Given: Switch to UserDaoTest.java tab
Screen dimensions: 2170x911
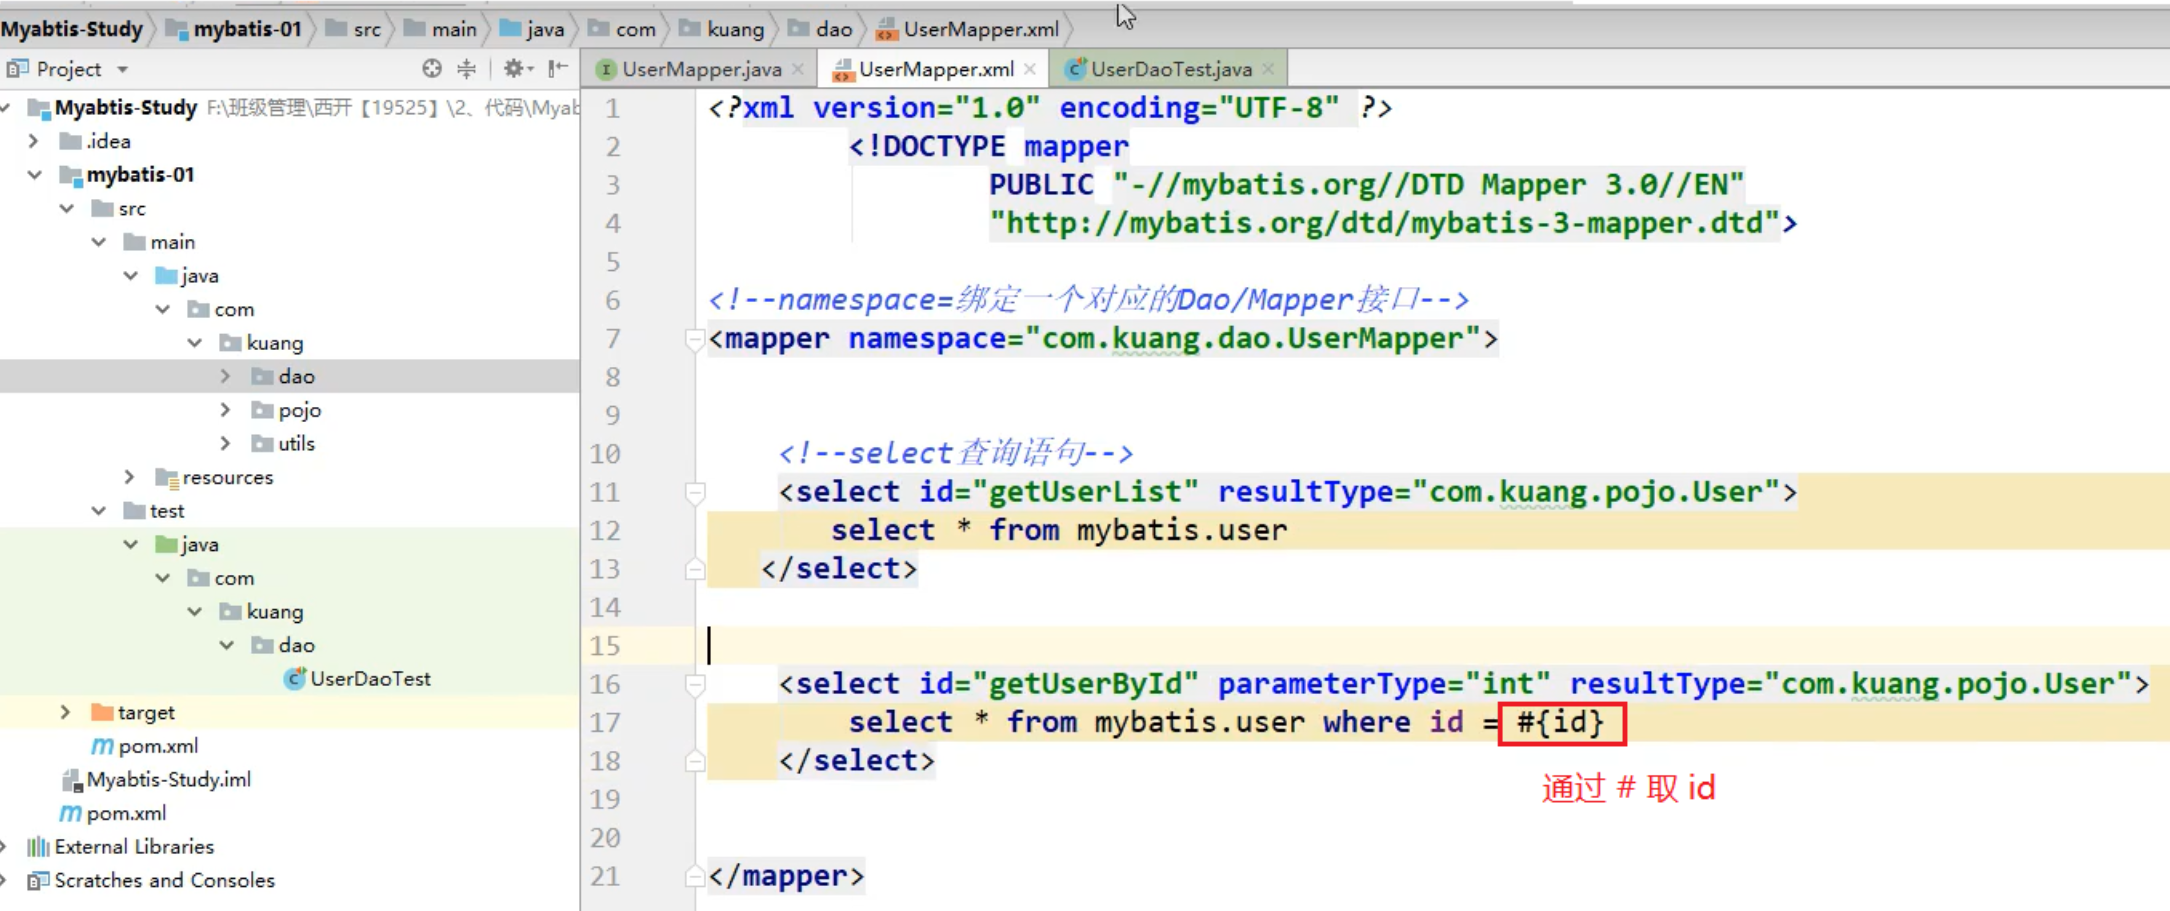Looking at the screenshot, I should point(1171,69).
